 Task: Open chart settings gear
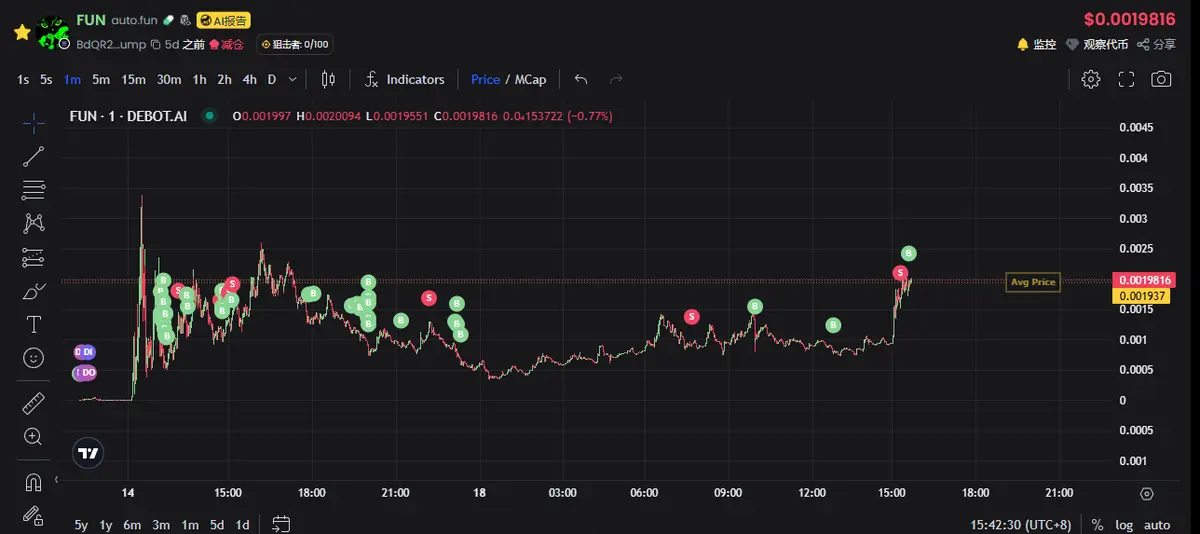pyautogui.click(x=1091, y=79)
